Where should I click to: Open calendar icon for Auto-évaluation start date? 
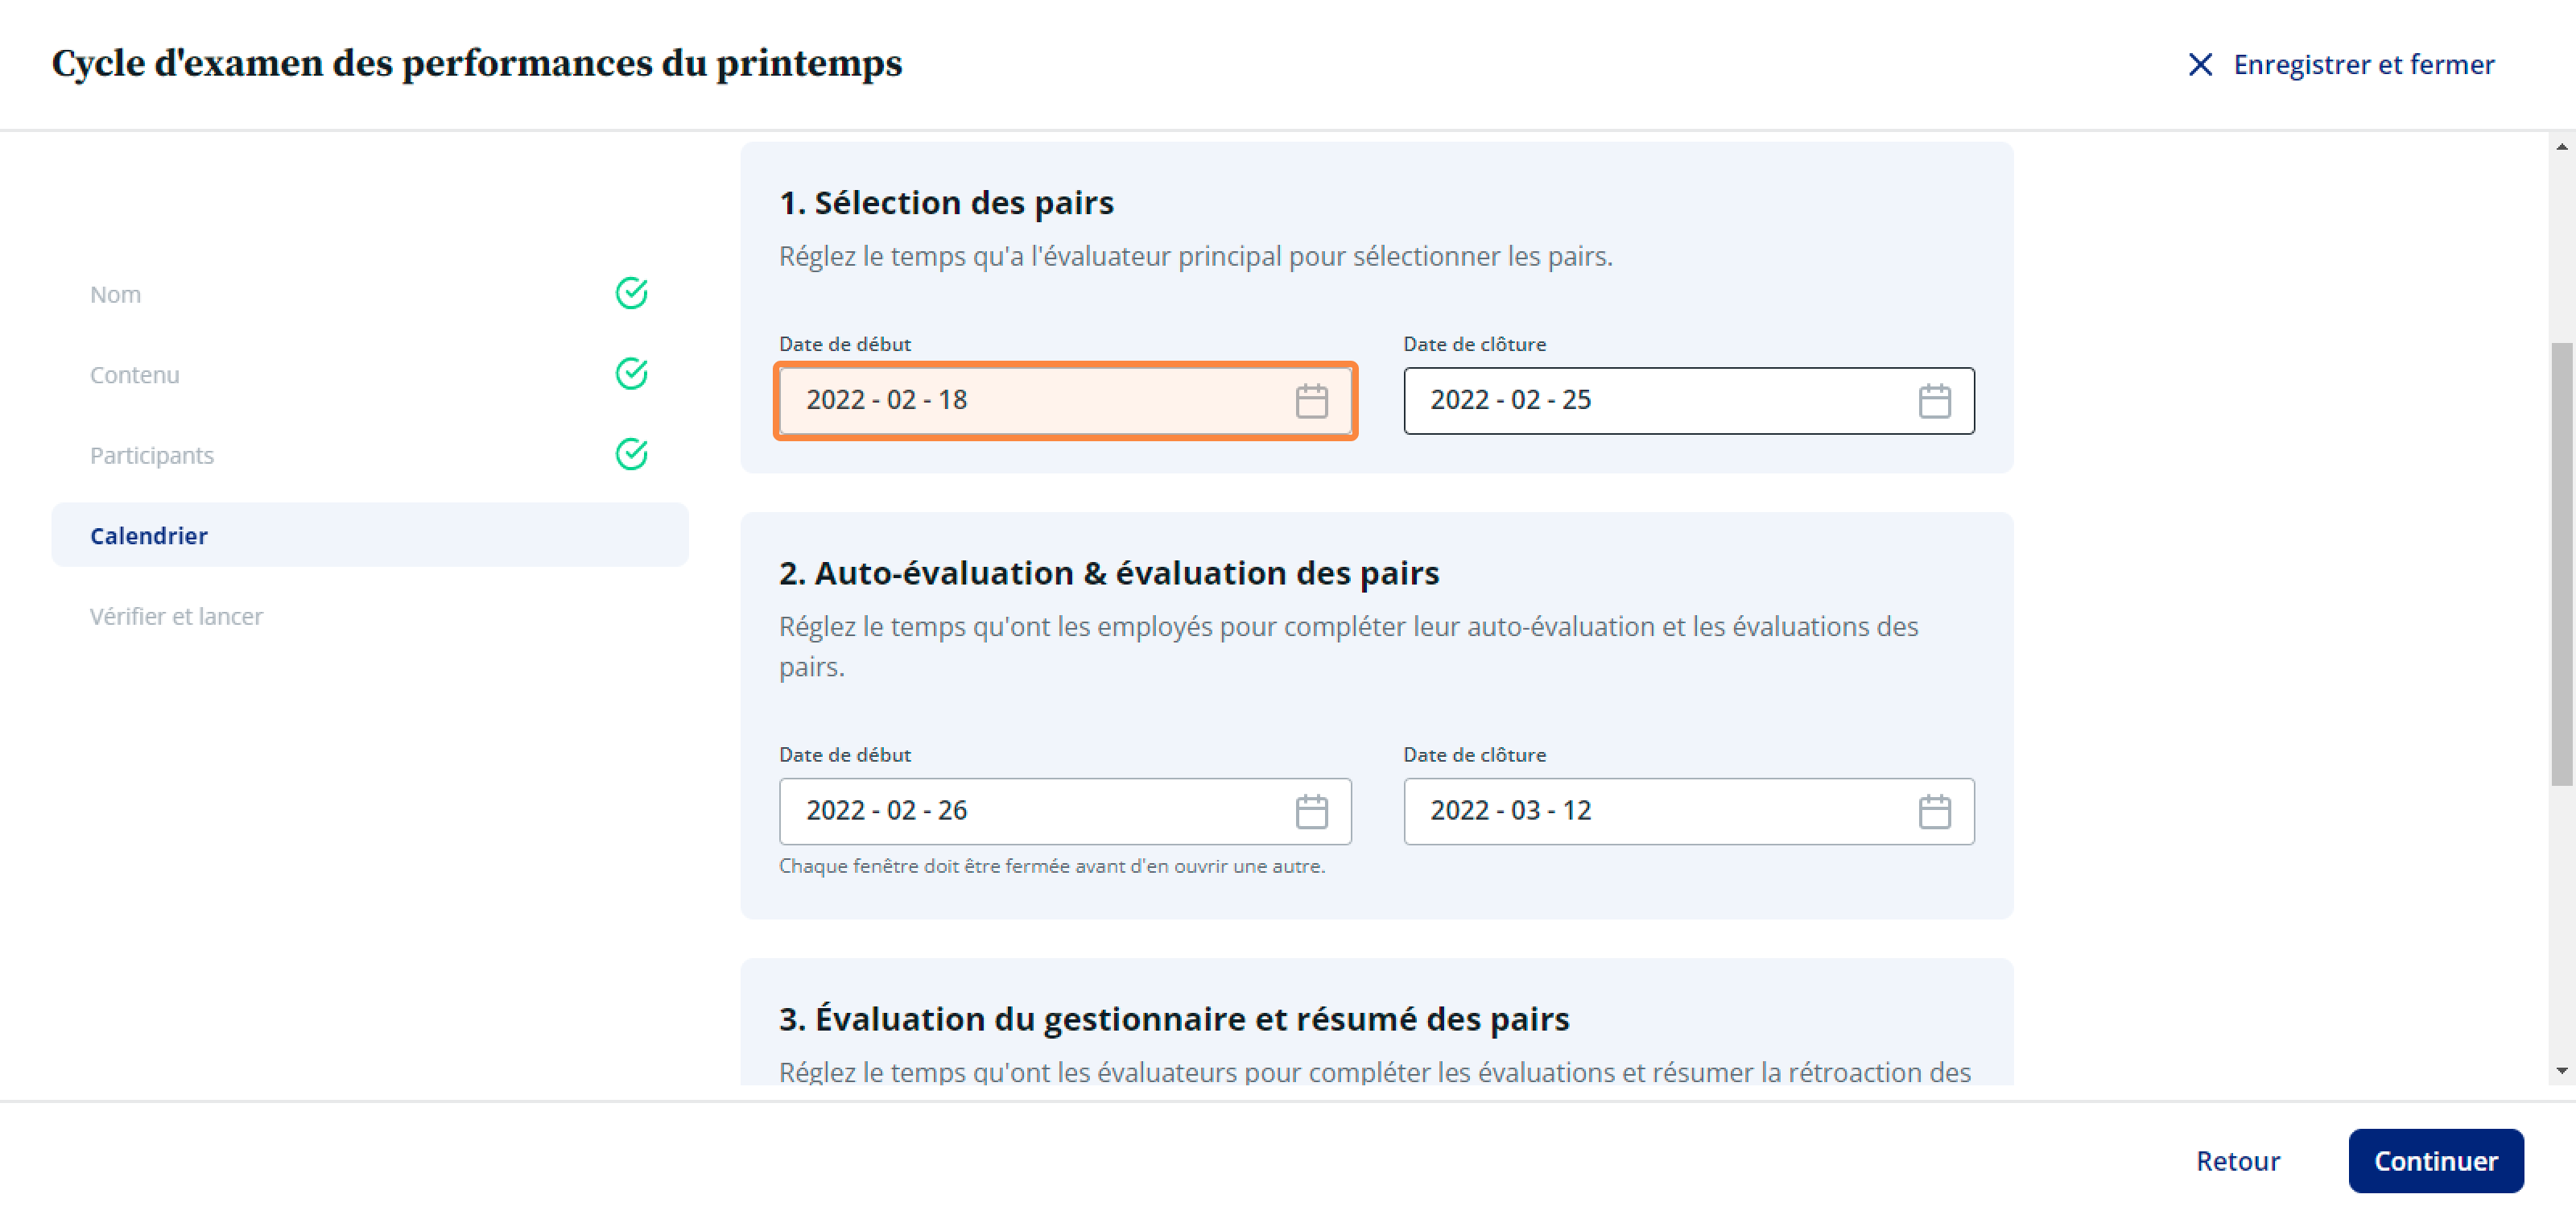click(1311, 811)
